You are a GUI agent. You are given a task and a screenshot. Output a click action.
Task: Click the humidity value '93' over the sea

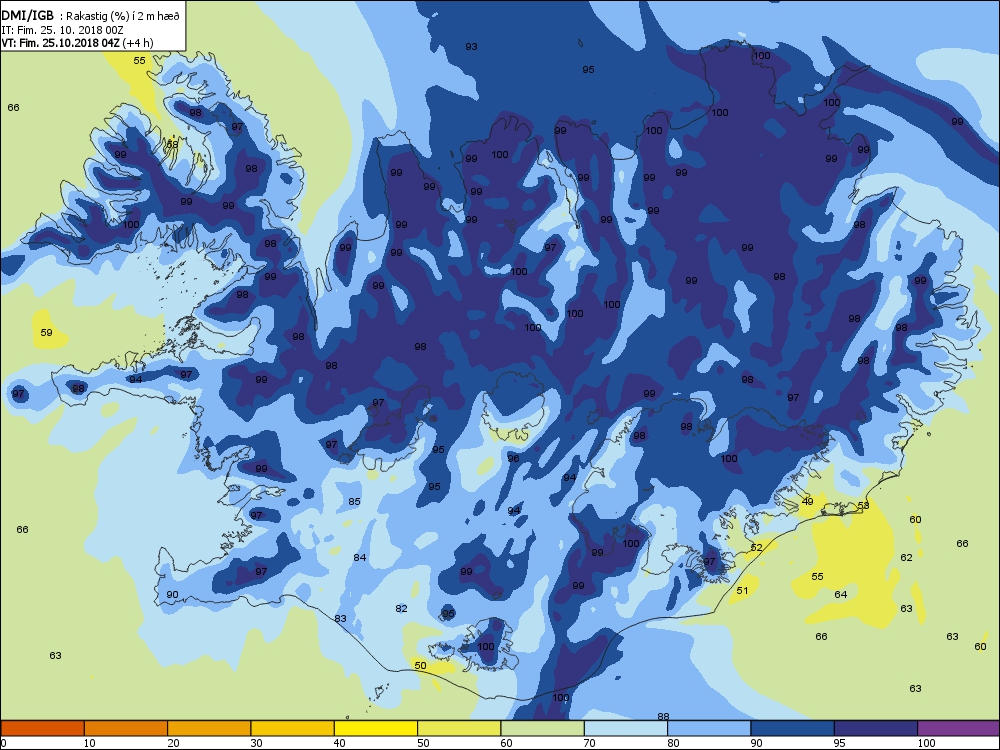[471, 47]
